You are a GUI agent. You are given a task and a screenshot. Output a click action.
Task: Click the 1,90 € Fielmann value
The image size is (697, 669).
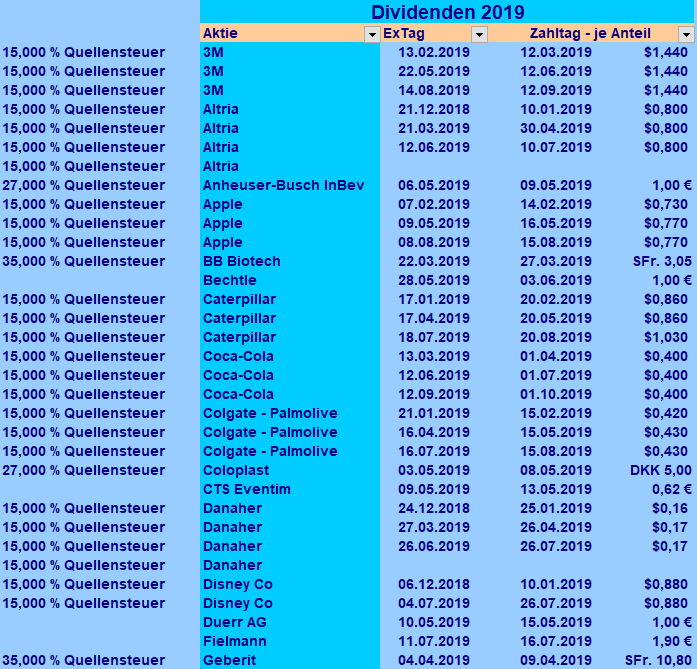click(x=672, y=641)
